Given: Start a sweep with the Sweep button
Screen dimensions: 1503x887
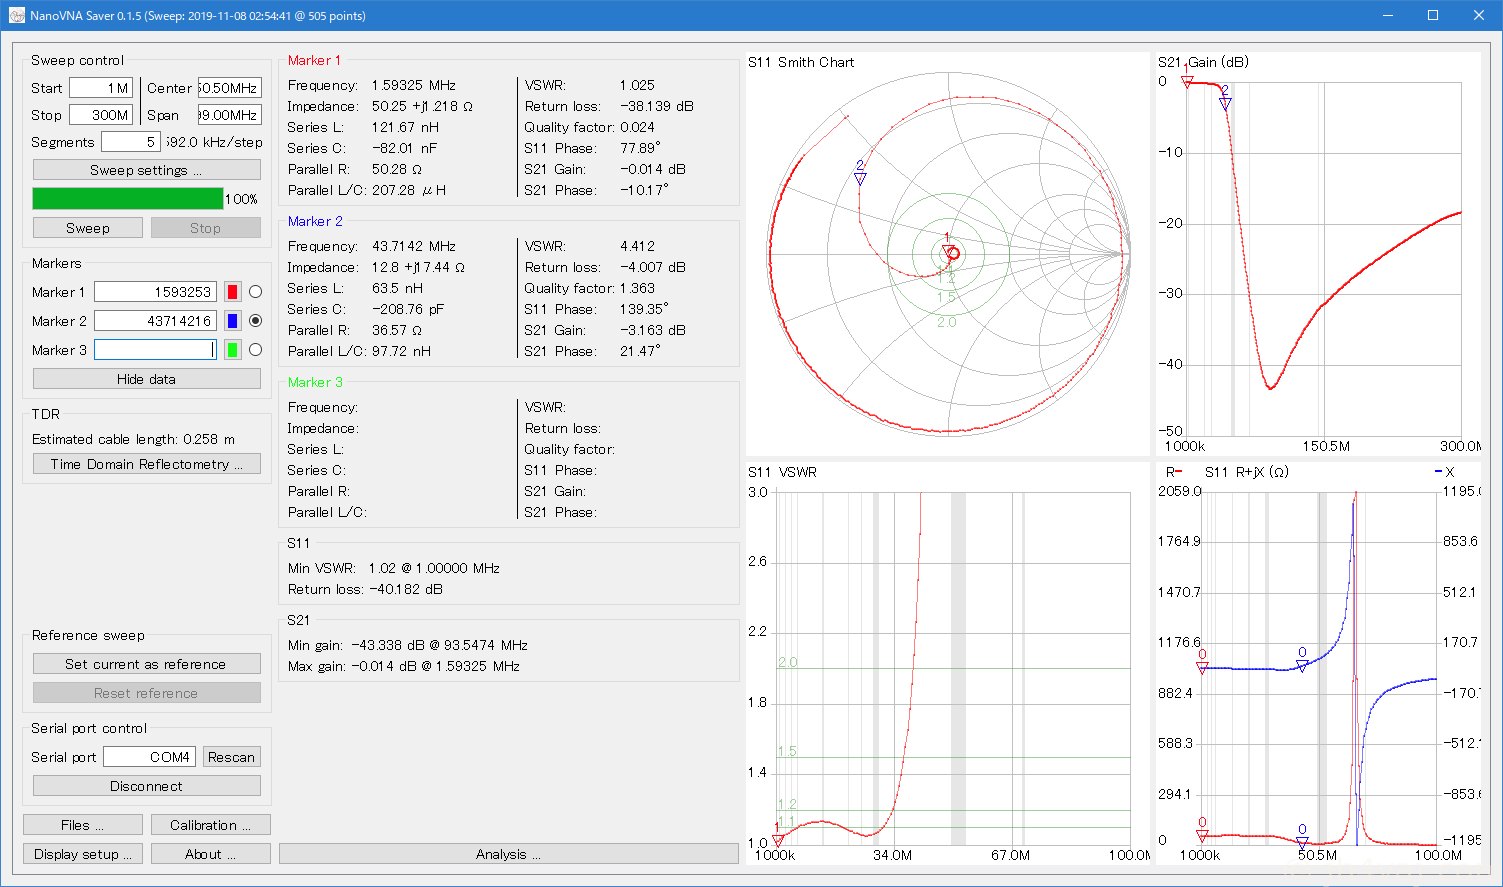Looking at the screenshot, I should [88, 228].
